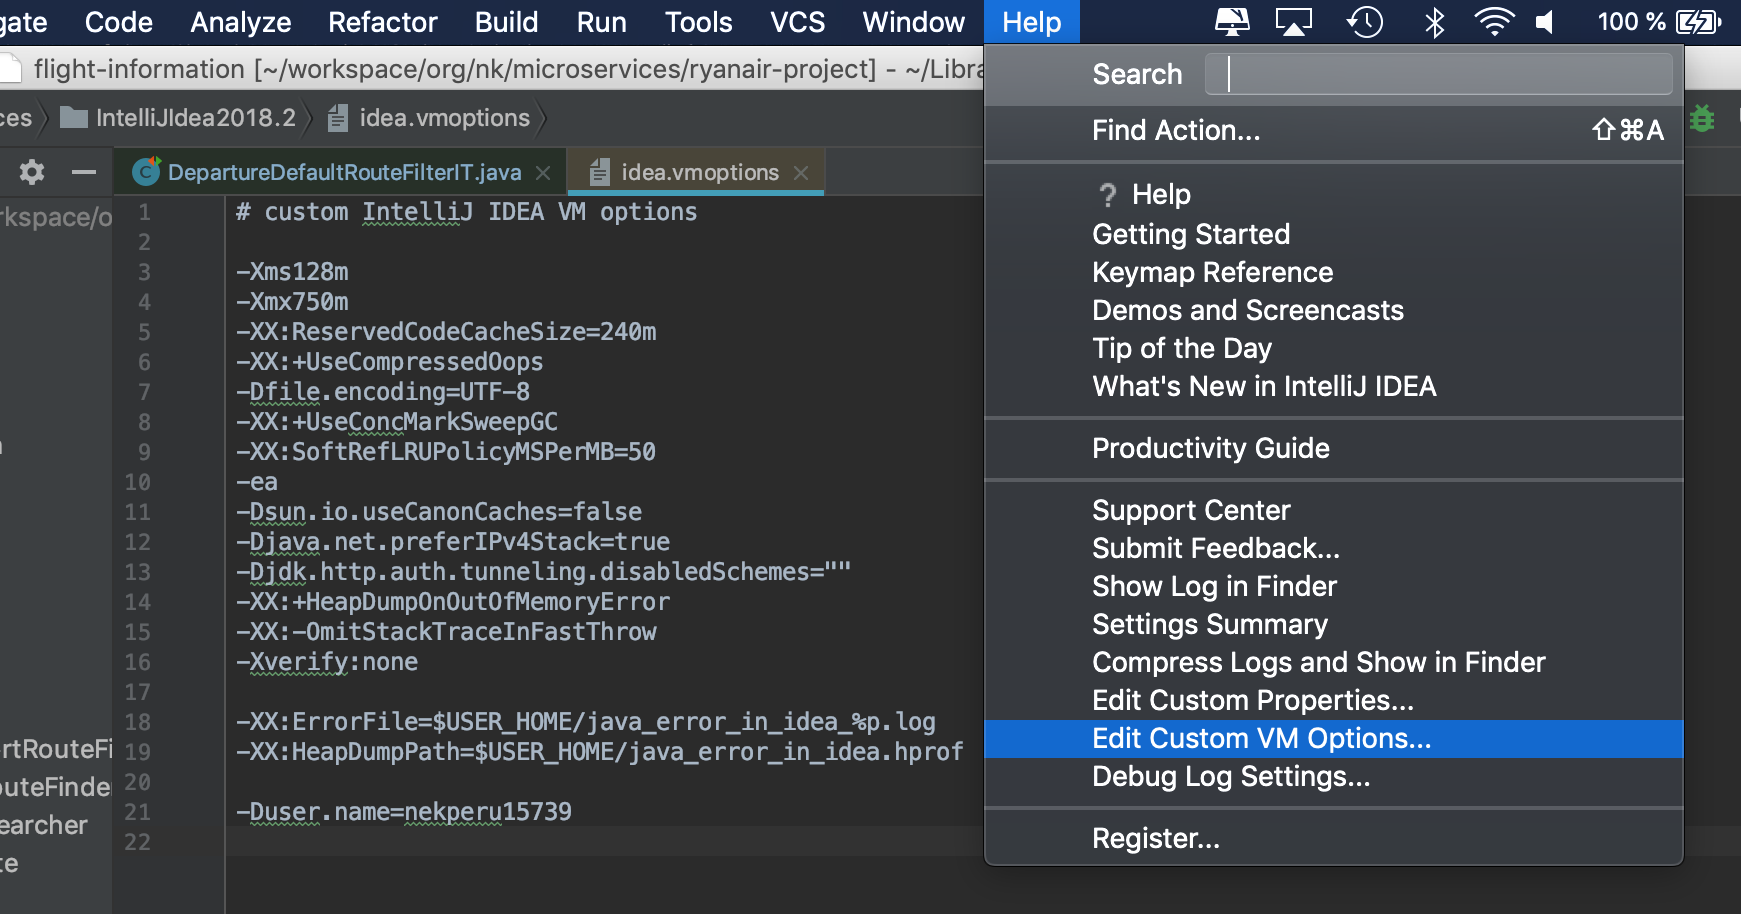1741x914 pixels.
Task: Click the idea.vmoptions file icon in breadcrumb
Action: coord(338,119)
